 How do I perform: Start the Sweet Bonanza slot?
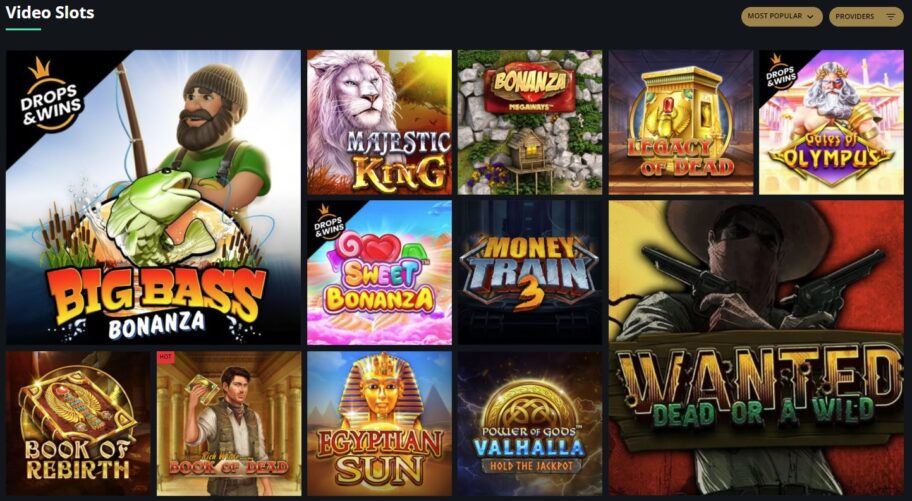click(379, 273)
